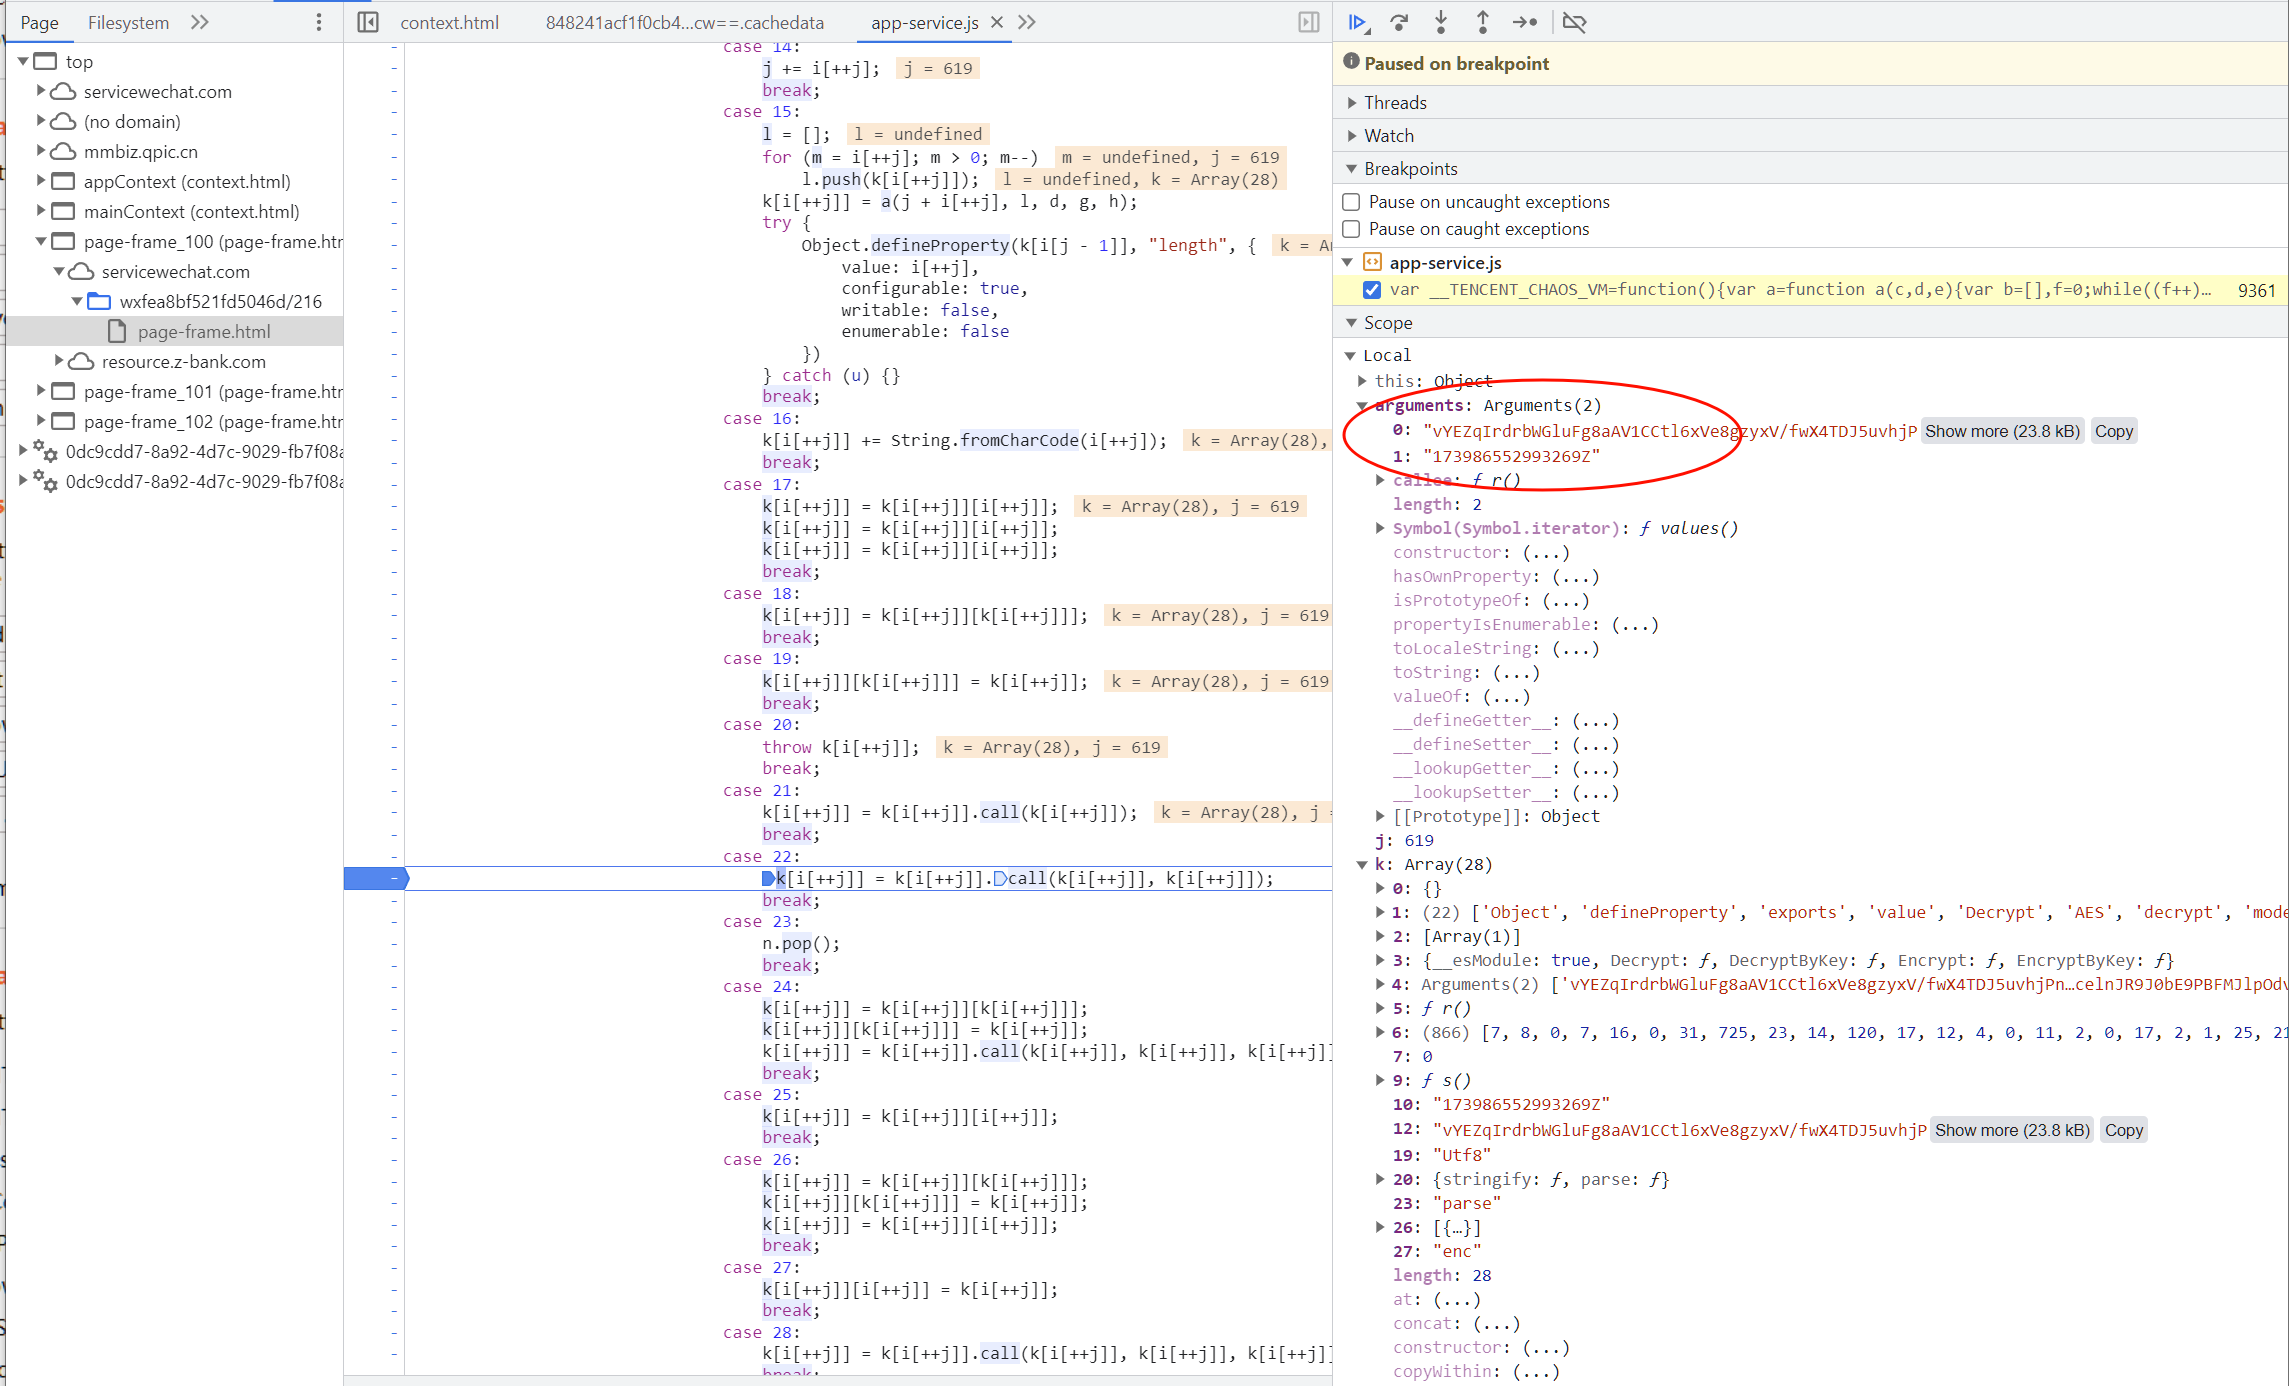
Task: Click Copy button next to argument 0
Action: pyautogui.click(x=2114, y=431)
